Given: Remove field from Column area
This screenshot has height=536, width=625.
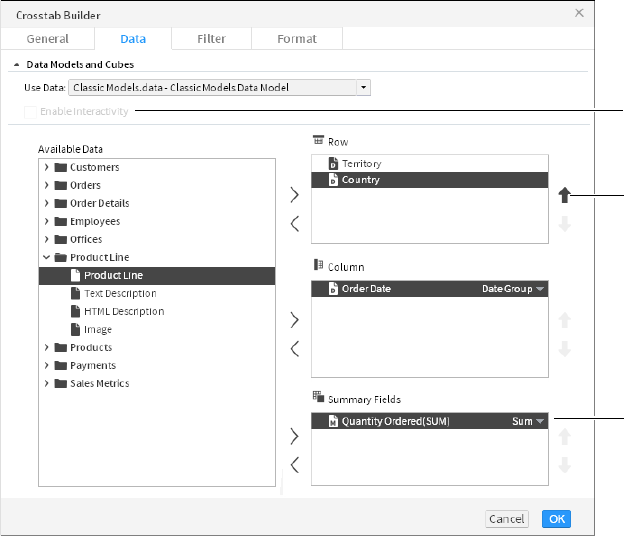Looking at the screenshot, I should pos(294,349).
